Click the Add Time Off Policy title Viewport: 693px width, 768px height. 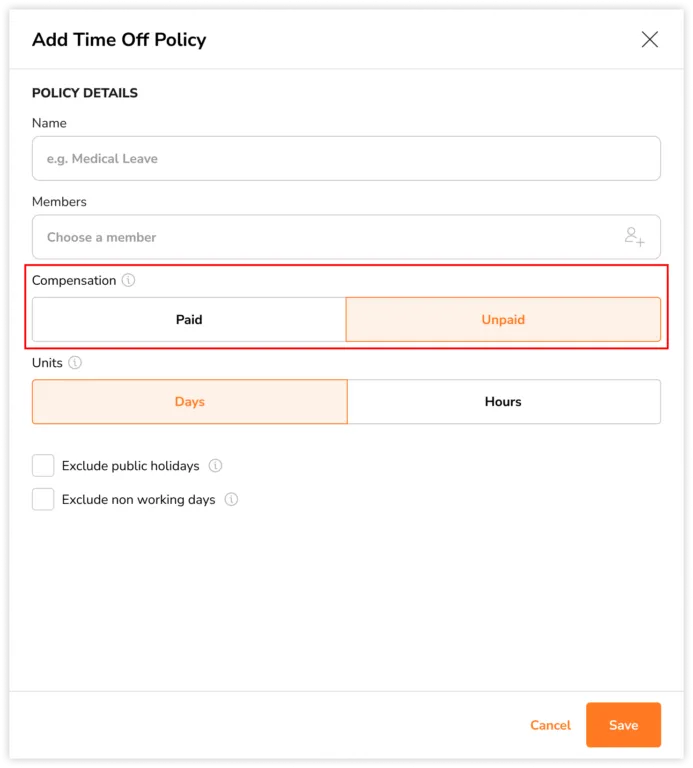point(119,40)
